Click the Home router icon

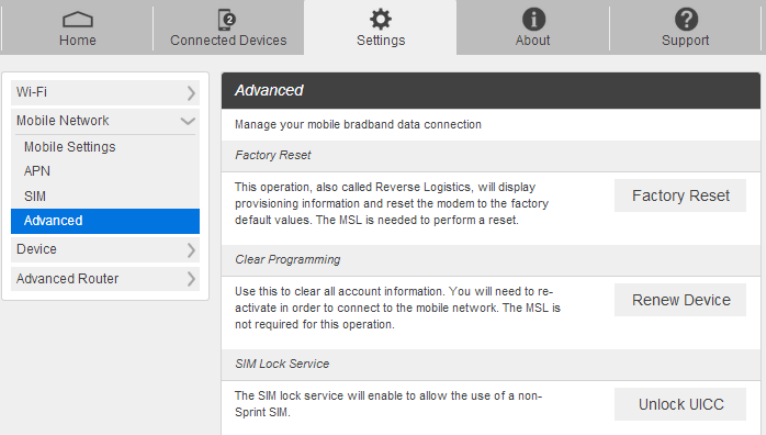pyautogui.click(x=78, y=19)
